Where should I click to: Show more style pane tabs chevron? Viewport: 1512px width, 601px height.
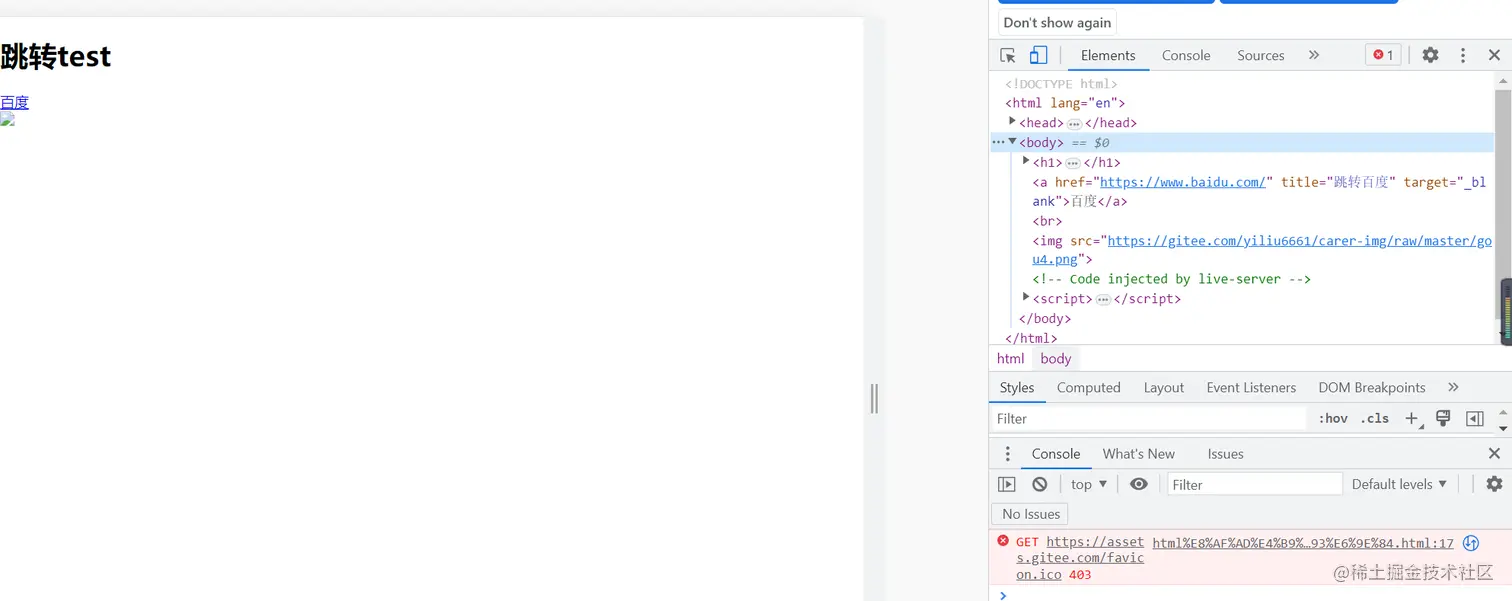tap(1453, 387)
